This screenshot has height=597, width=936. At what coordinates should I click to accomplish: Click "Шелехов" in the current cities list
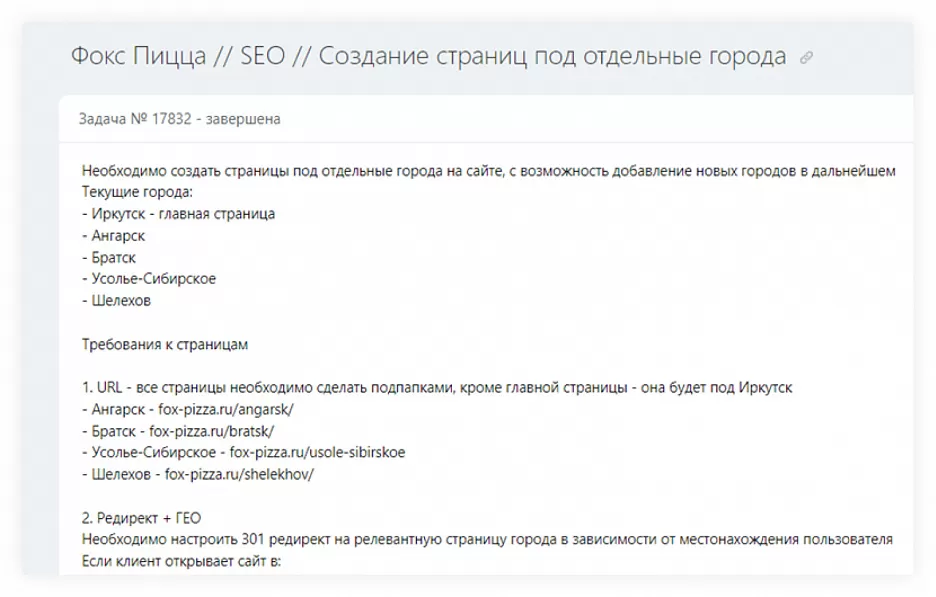tap(121, 300)
